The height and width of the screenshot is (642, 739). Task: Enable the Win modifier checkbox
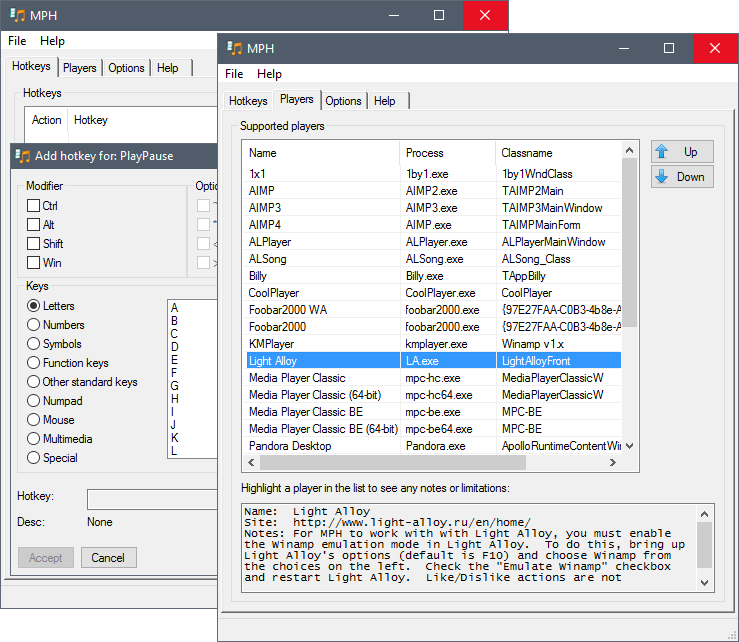coord(33,263)
